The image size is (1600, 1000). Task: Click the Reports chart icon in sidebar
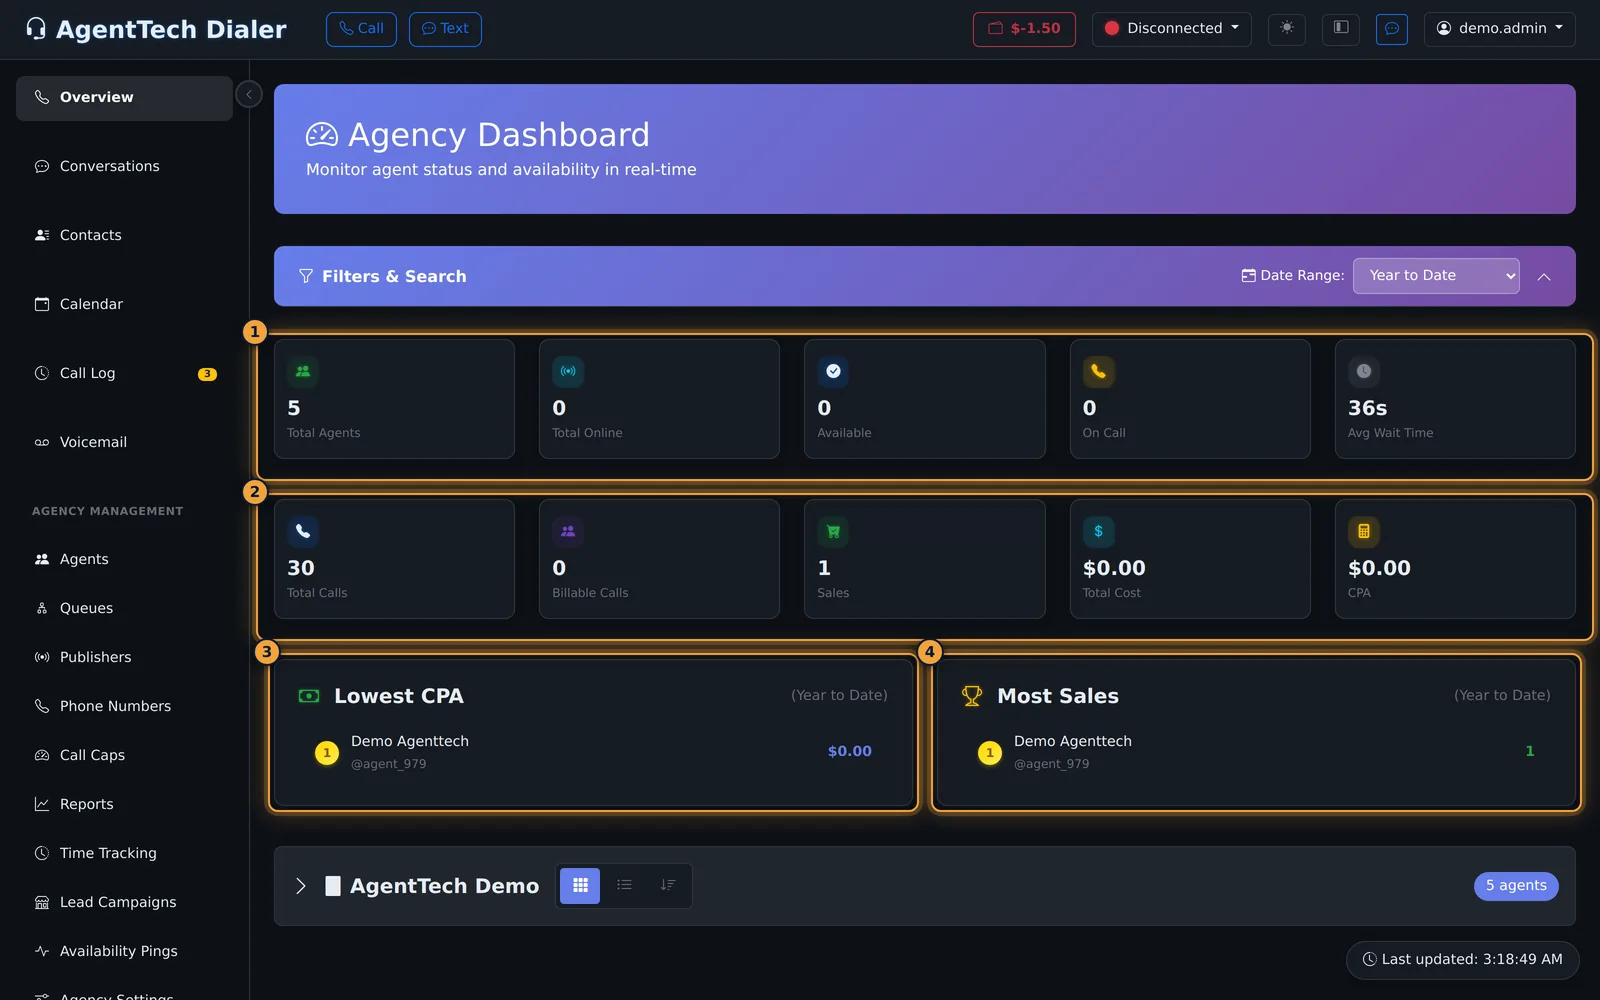click(42, 804)
